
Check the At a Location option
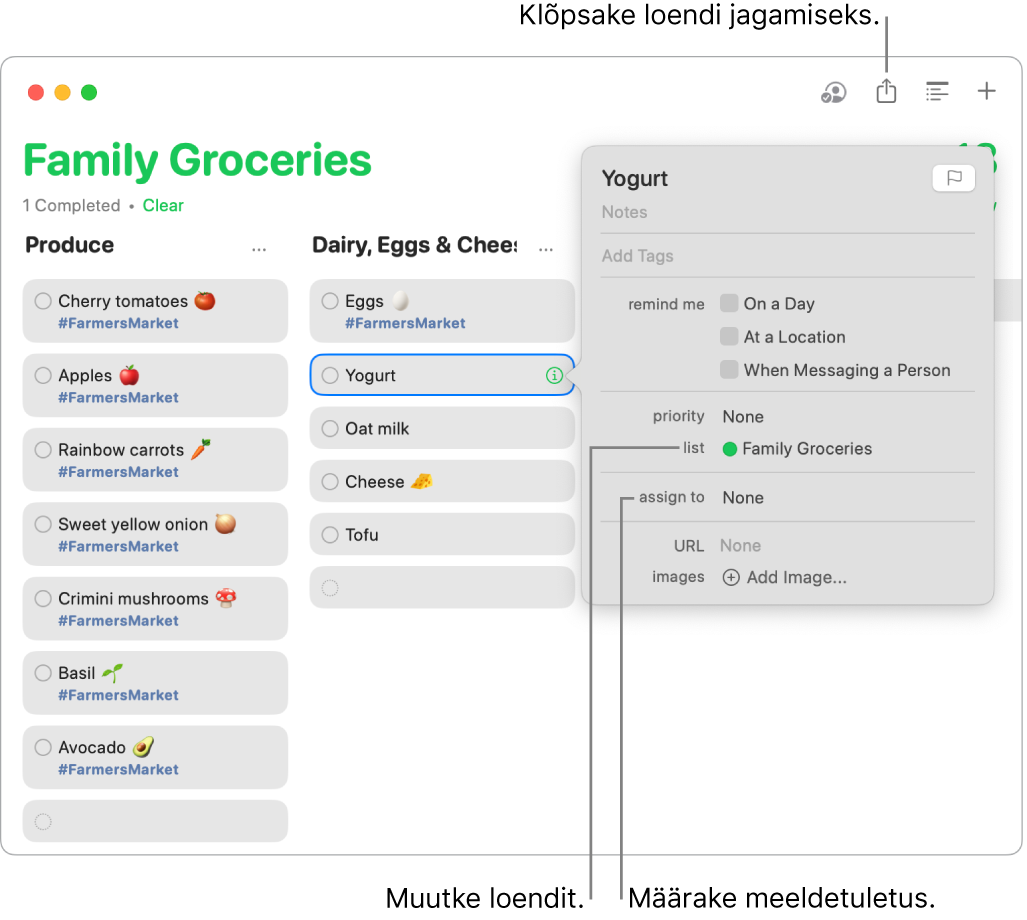click(729, 337)
